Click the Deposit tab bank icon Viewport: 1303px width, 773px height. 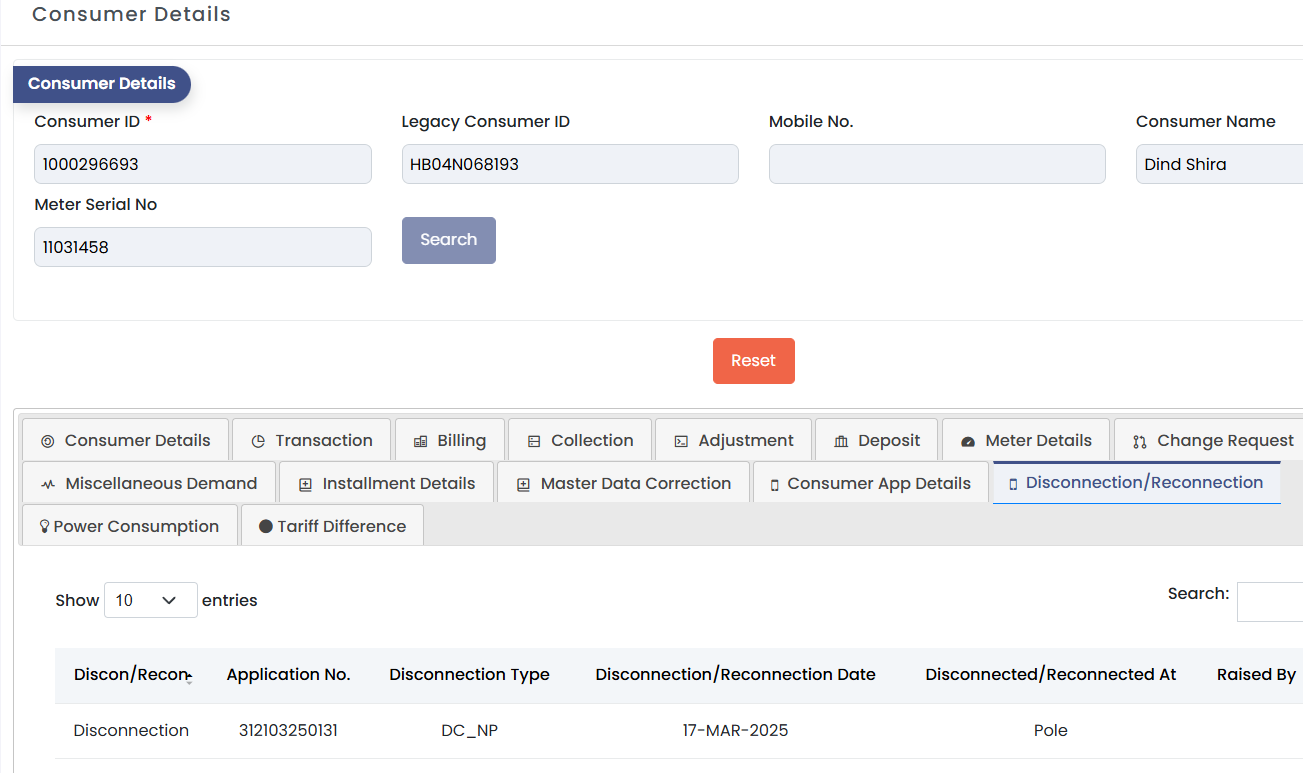pyautogui.click(x=841, y=441)
